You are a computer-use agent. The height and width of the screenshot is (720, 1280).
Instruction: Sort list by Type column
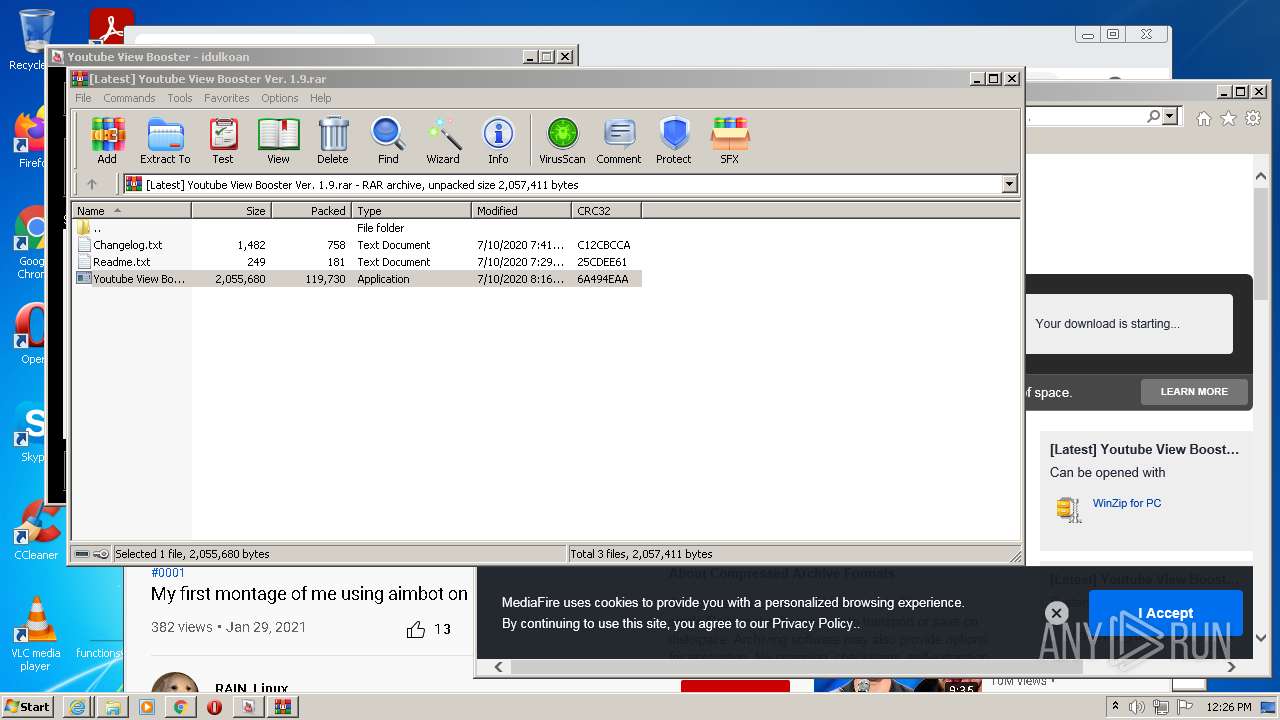(x=411, y=210)
